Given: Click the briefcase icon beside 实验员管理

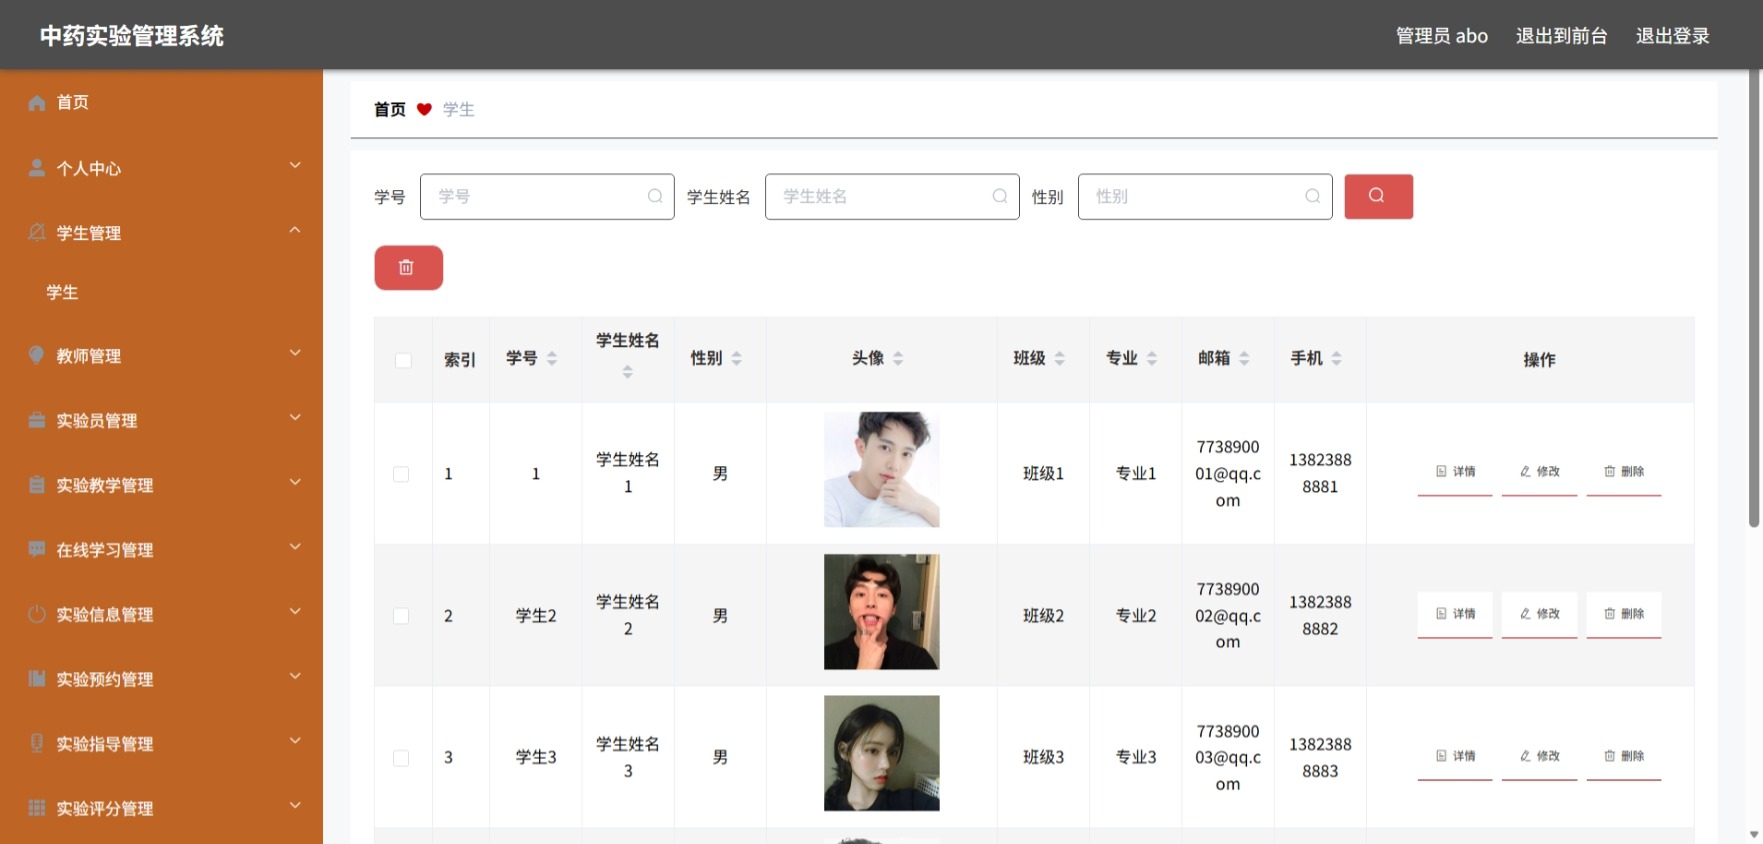Looking at the screenshot, I should pyautogui.click(x=37, y=420).
